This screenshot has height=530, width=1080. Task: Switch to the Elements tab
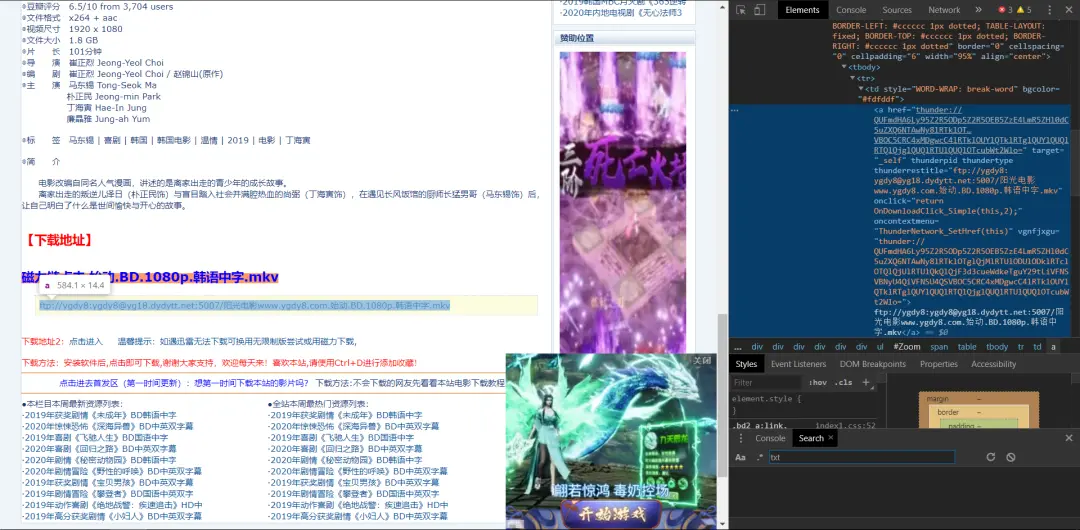[x=802, y=10]
